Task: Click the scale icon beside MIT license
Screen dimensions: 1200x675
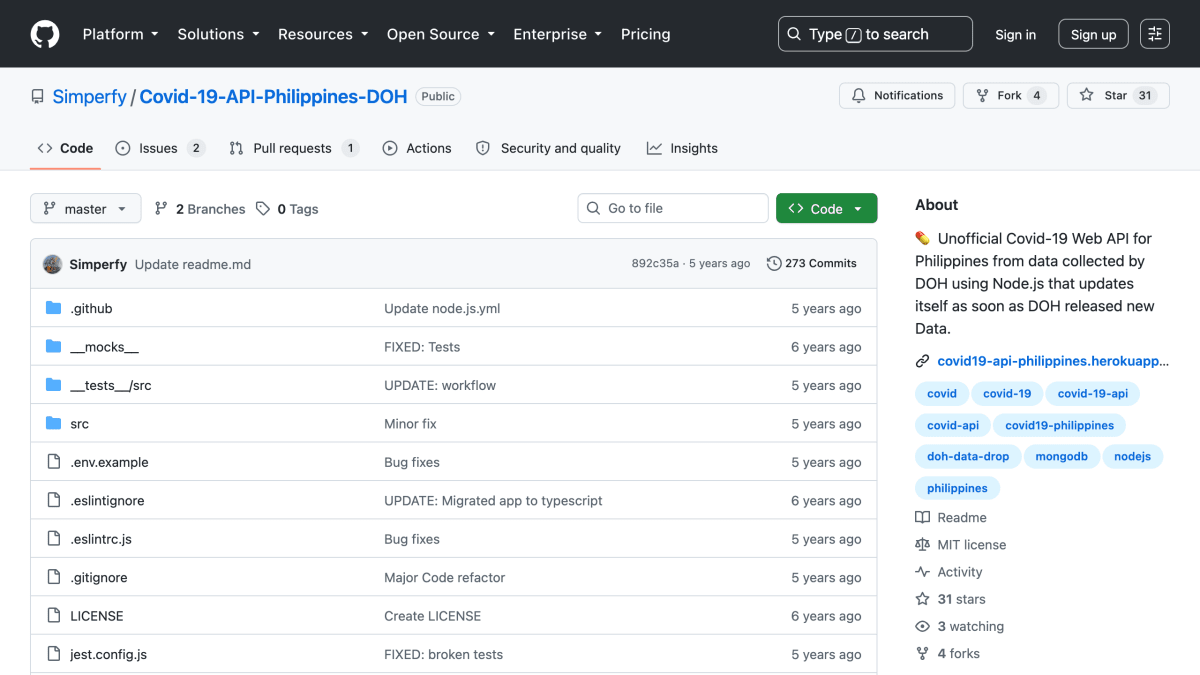Action: [922, 545]
